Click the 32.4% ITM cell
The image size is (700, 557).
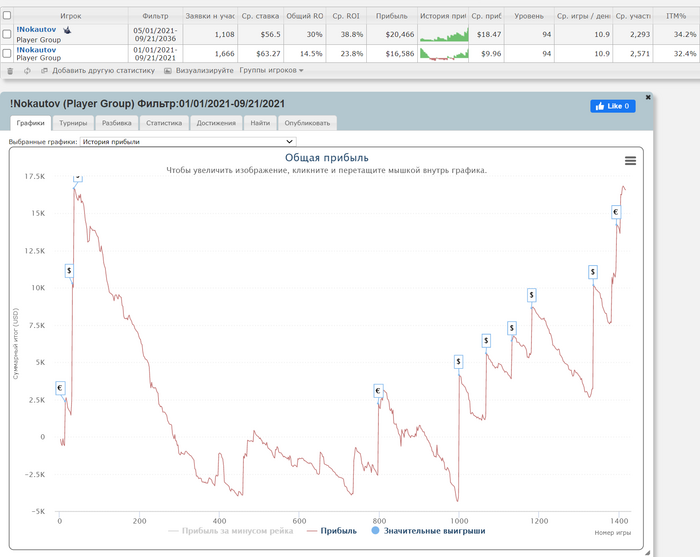tap(676, 54)
